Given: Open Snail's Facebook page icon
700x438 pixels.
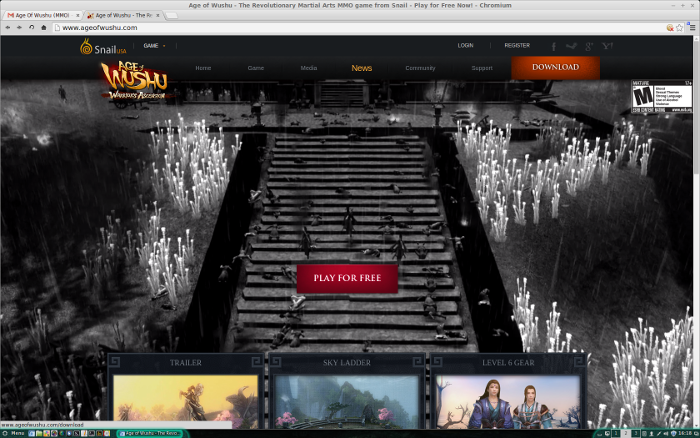Looking at the screenshot, I should coord(554,46).
